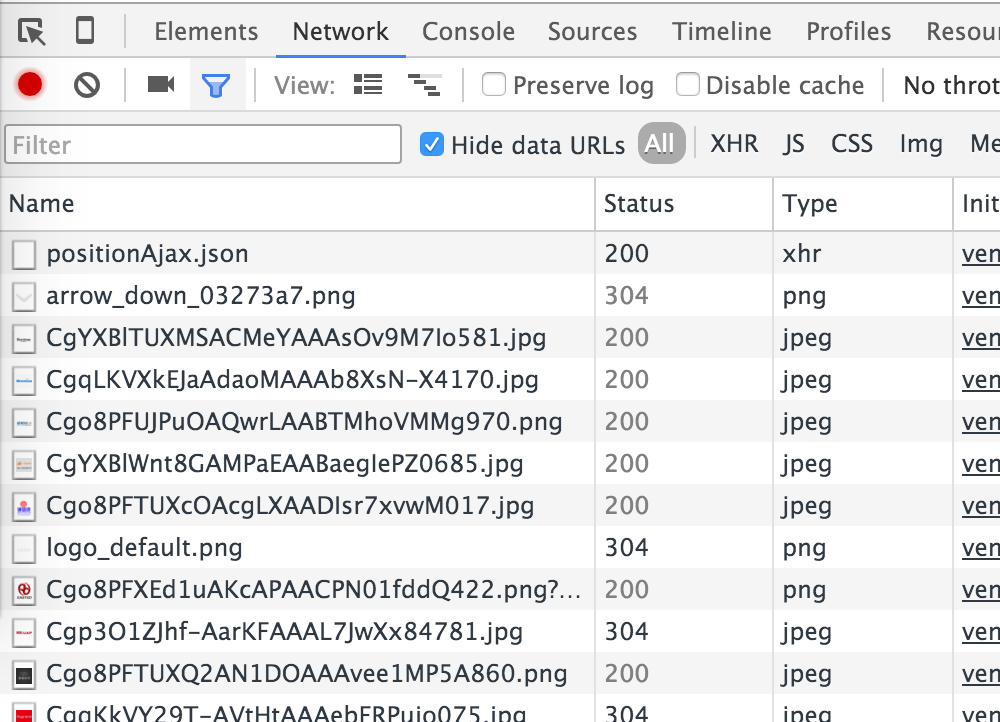This screenshot has height=722, width=1000.
Task: Sort requests by the Status column header
Action: pos(639,204)
